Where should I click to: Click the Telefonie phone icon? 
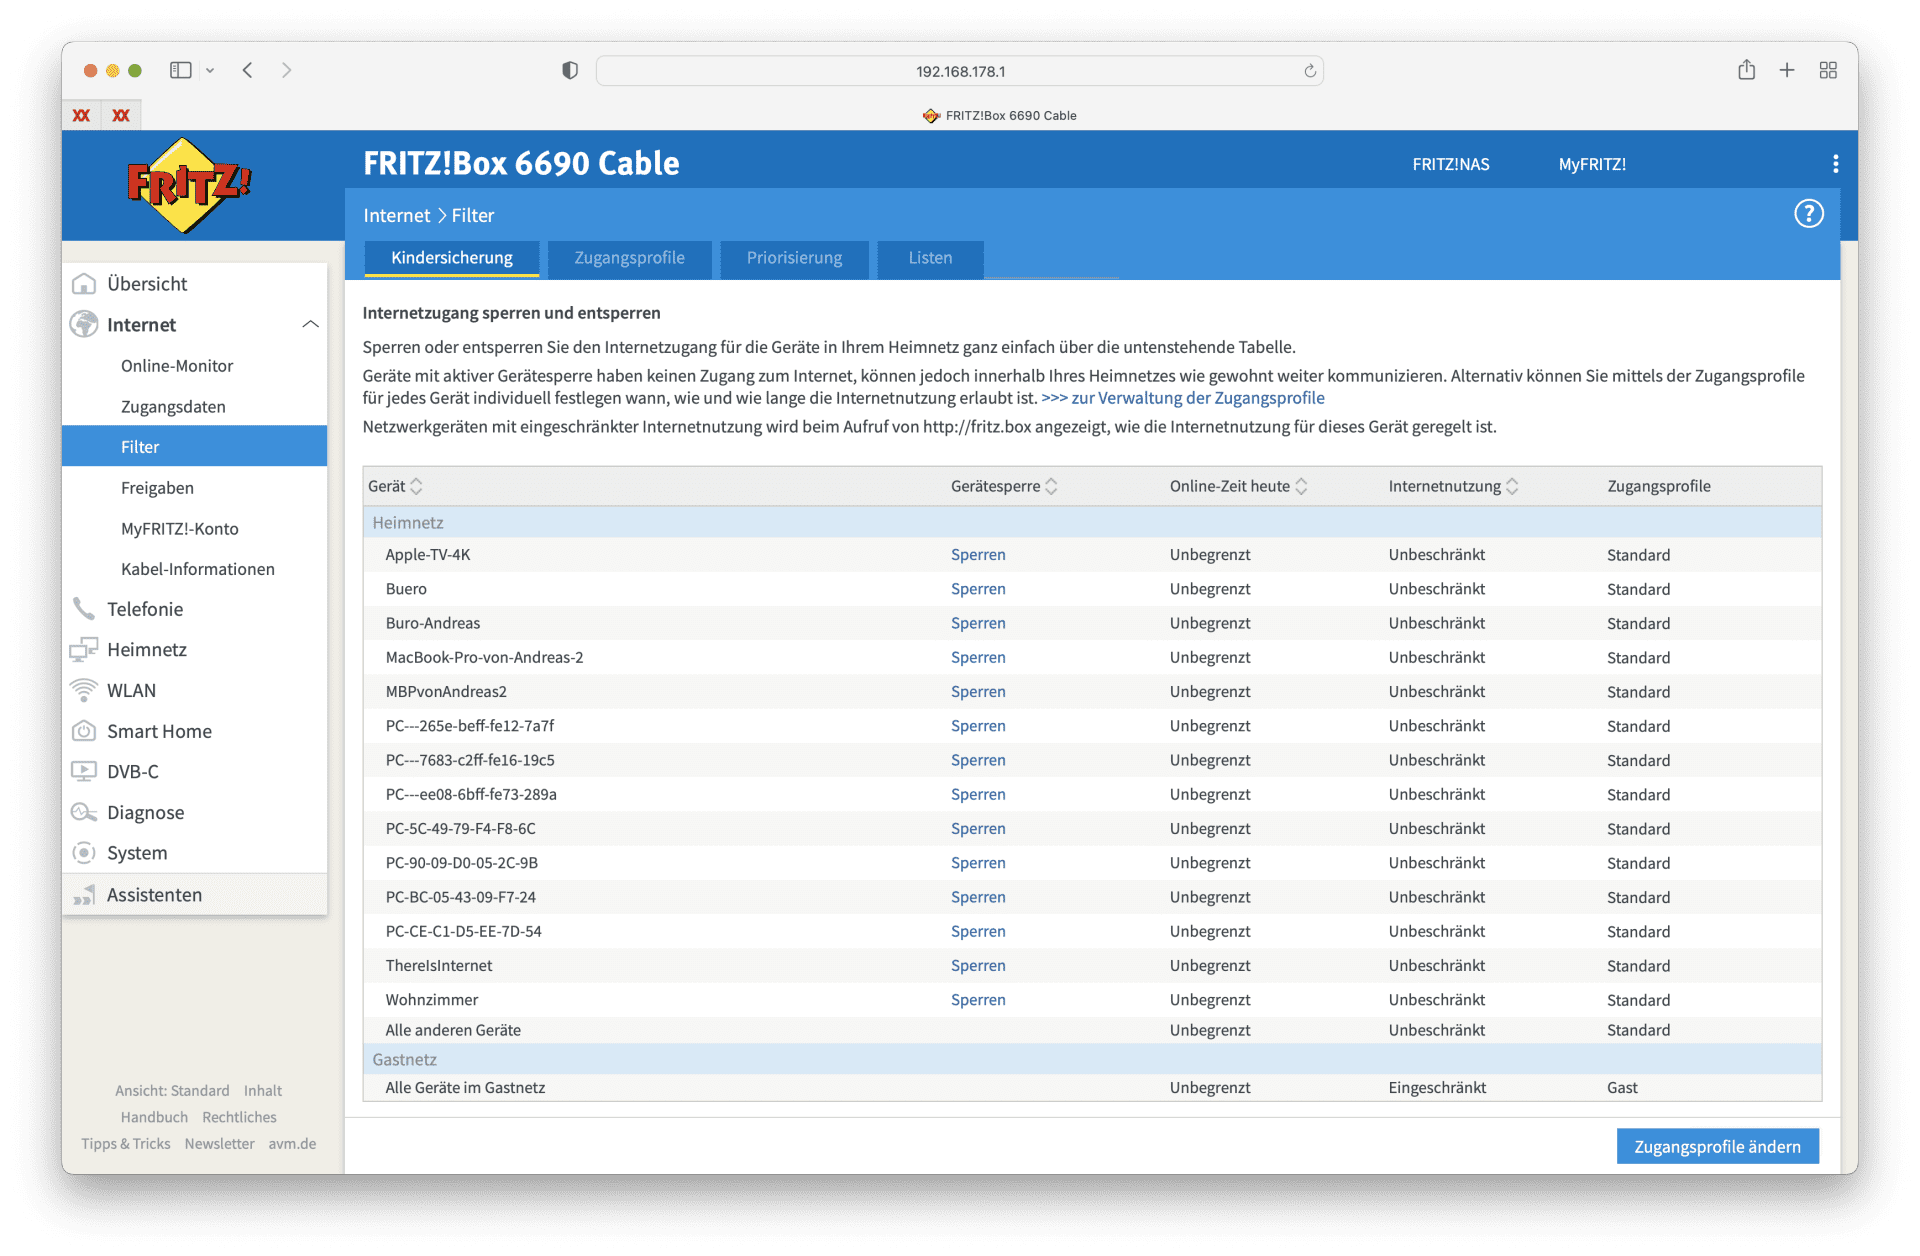click(84, 609)
